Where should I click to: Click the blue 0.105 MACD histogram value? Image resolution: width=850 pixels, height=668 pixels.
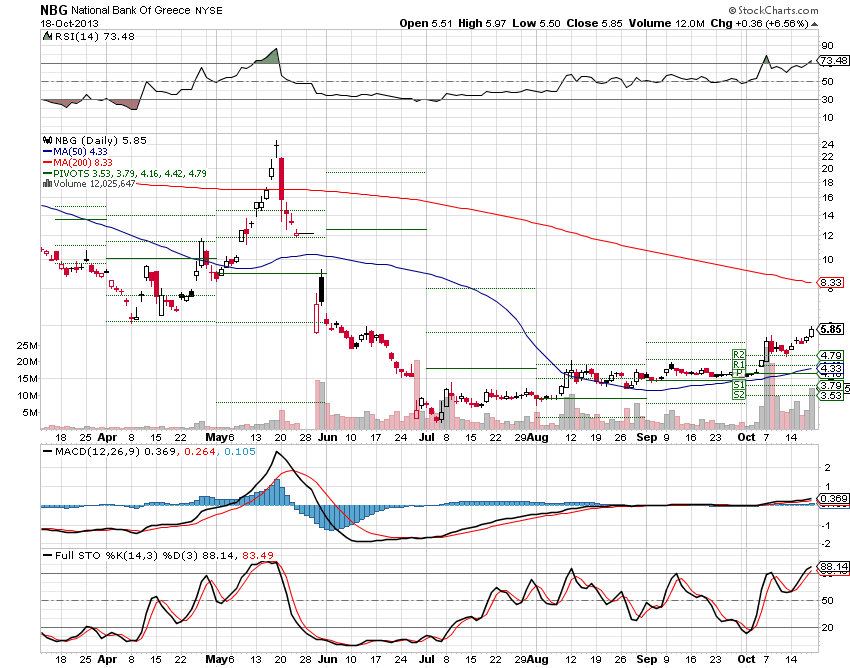point(240,452)
